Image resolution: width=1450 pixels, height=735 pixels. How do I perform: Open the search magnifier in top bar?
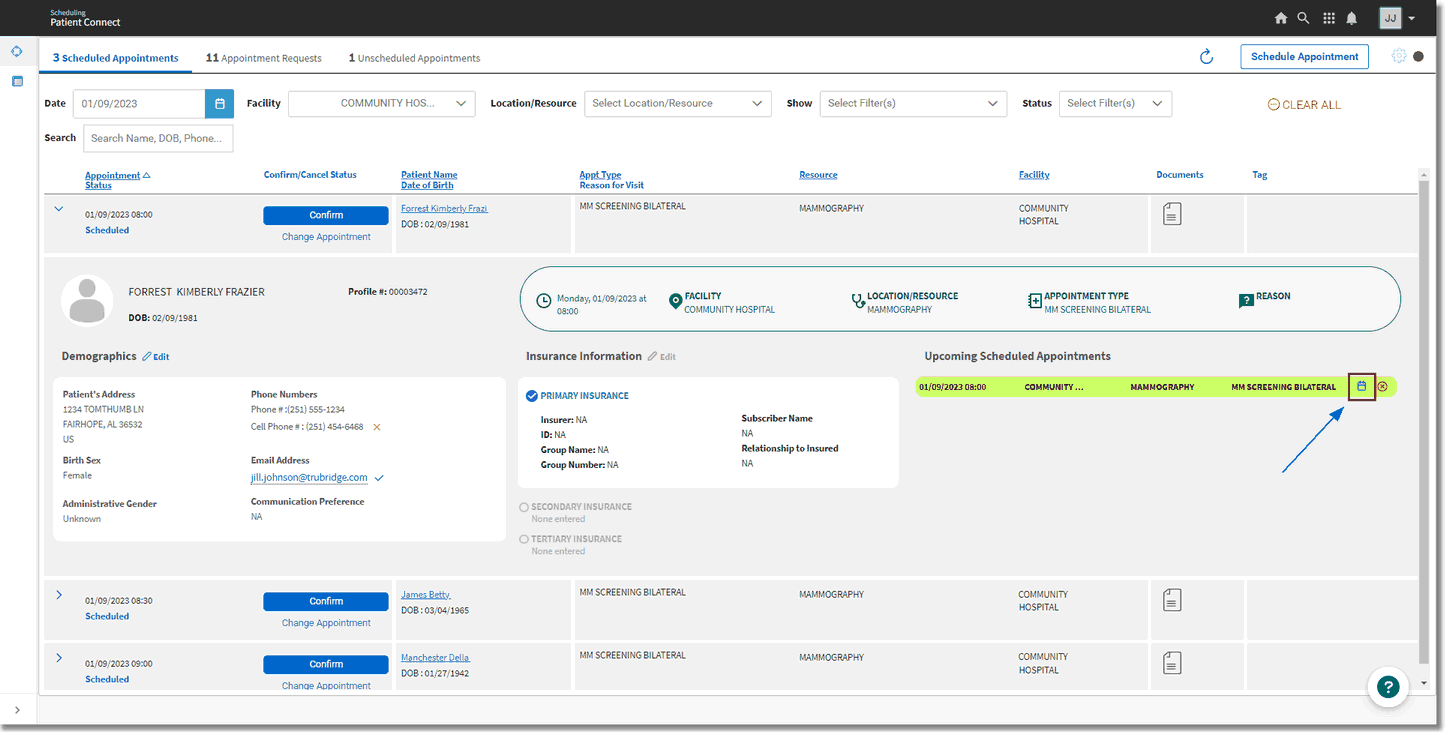(1303, 18)
